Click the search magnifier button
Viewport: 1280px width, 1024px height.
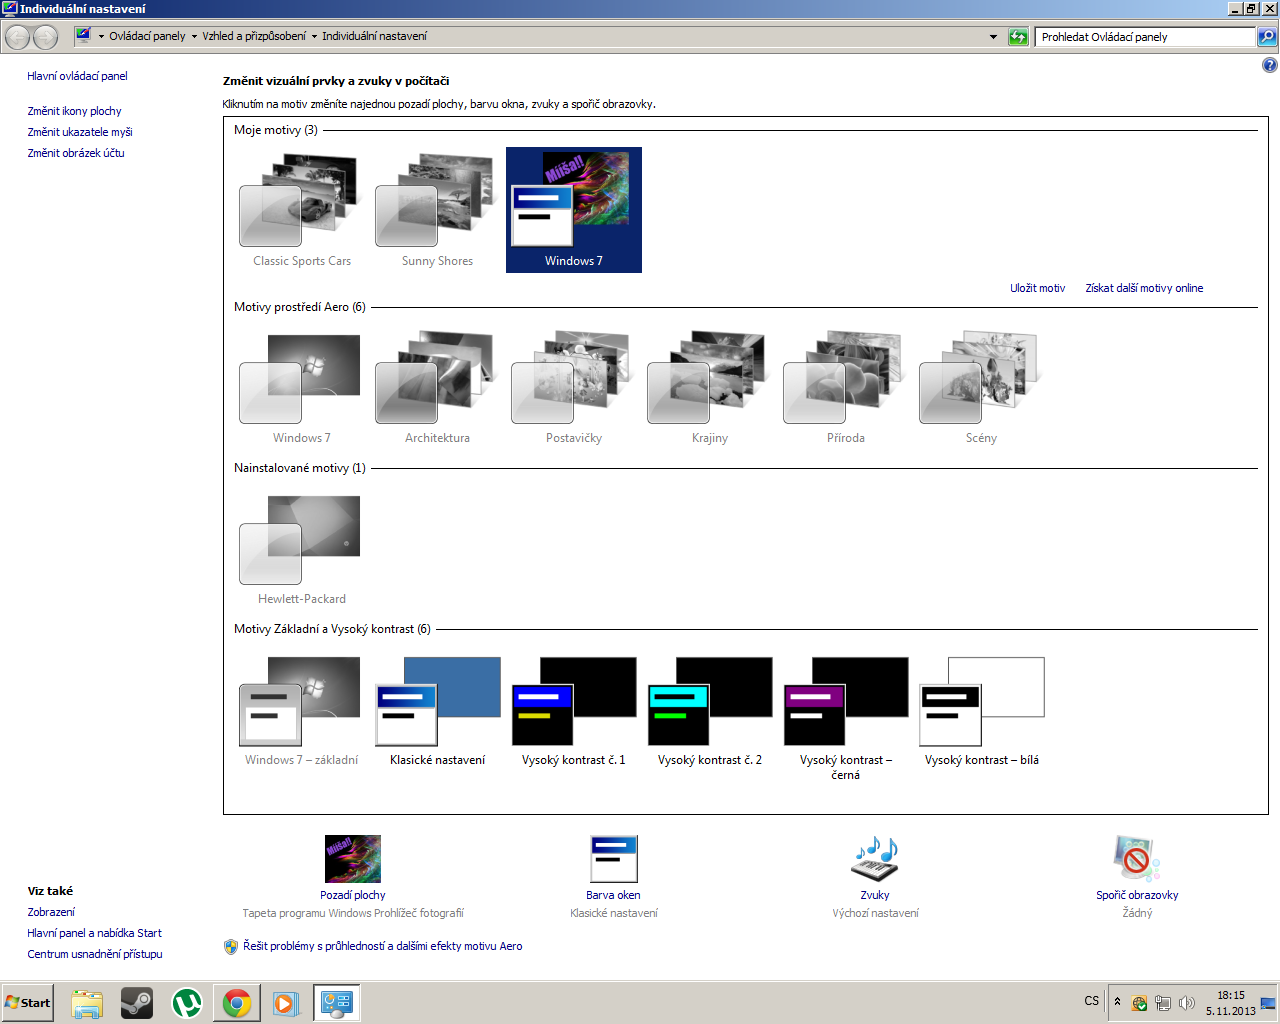[1267, 37]
